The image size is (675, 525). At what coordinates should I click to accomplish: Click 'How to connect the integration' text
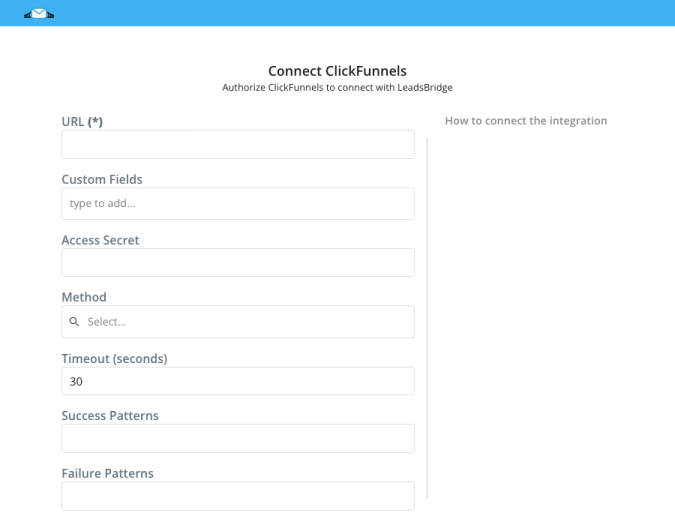click(526, 121)
